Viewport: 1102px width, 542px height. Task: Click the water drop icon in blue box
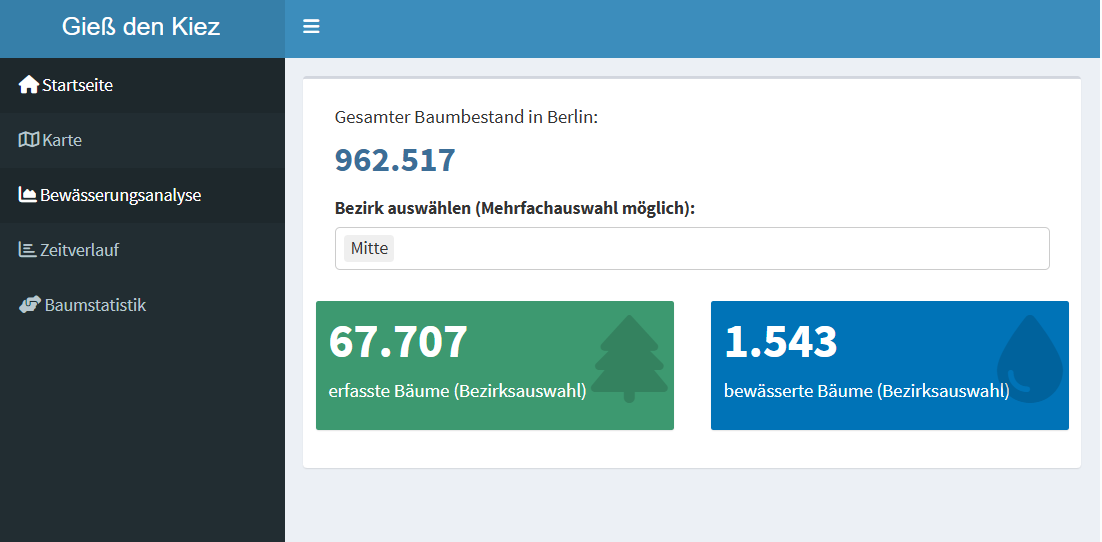[x=1030, y=359]
